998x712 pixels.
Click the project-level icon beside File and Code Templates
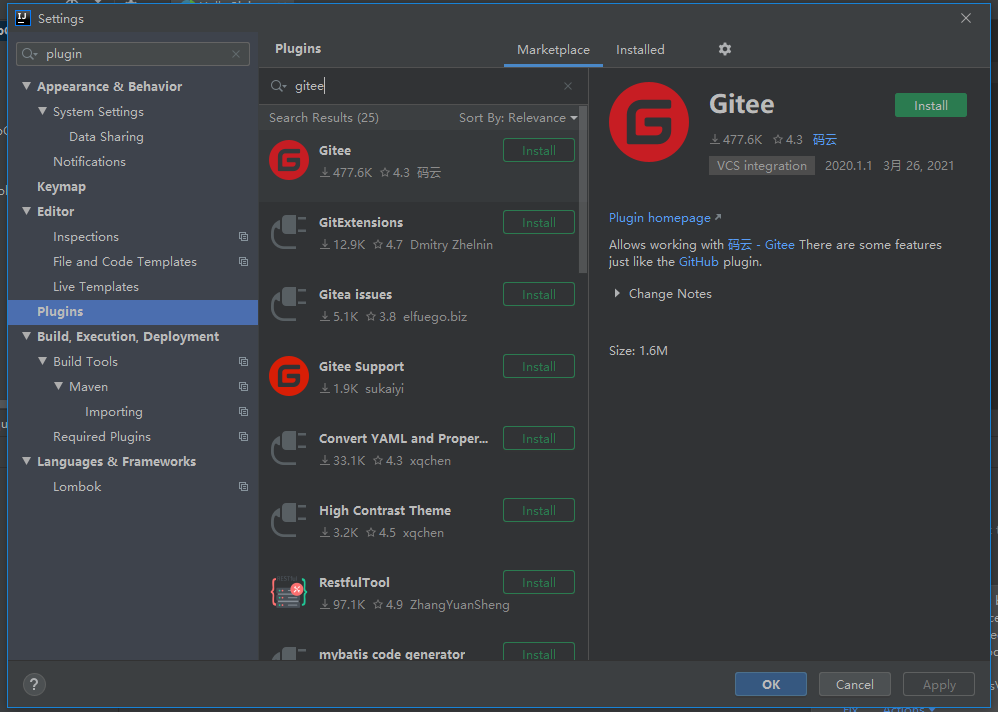pos(243,262)
